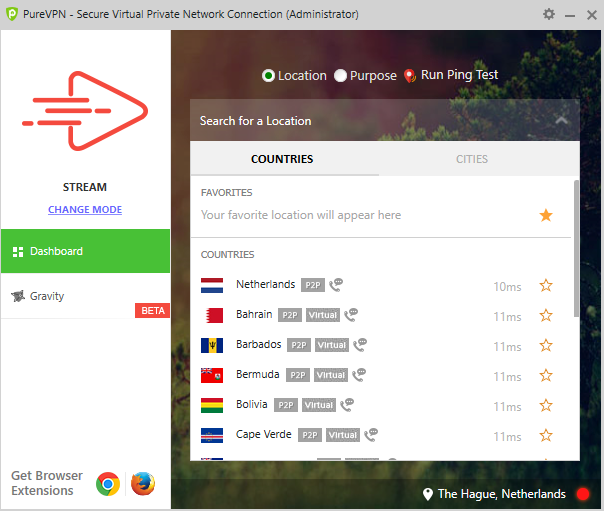Click the CHANGE MODE link

click(85, 209)
